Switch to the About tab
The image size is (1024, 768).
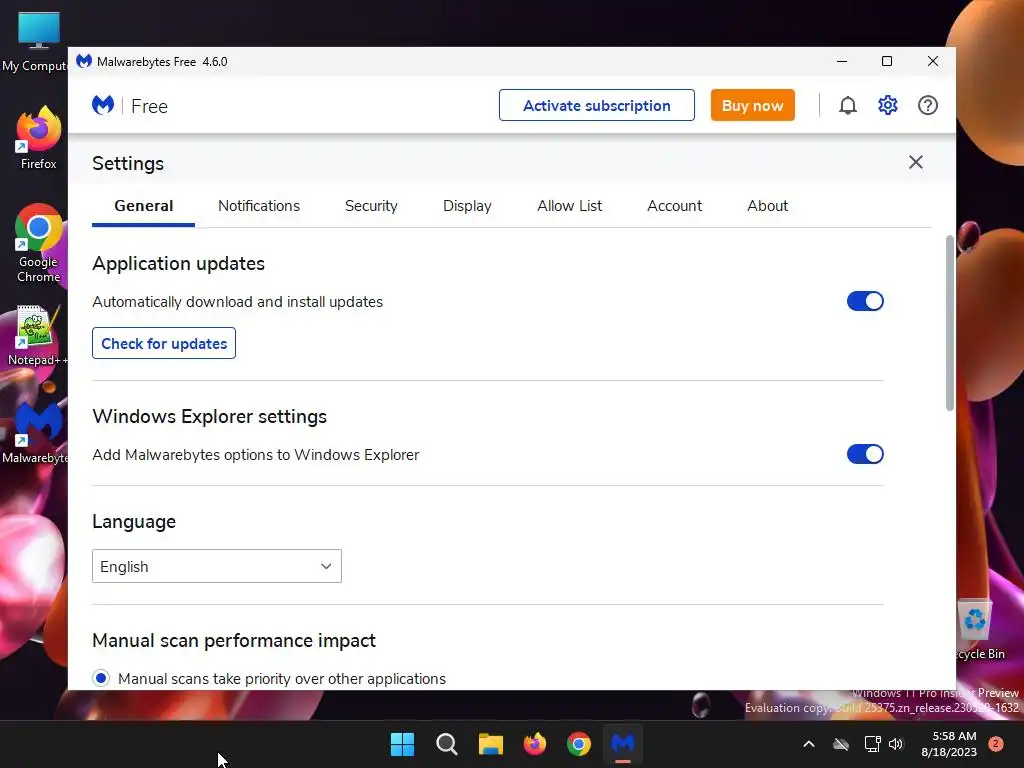tap(767, 206)
